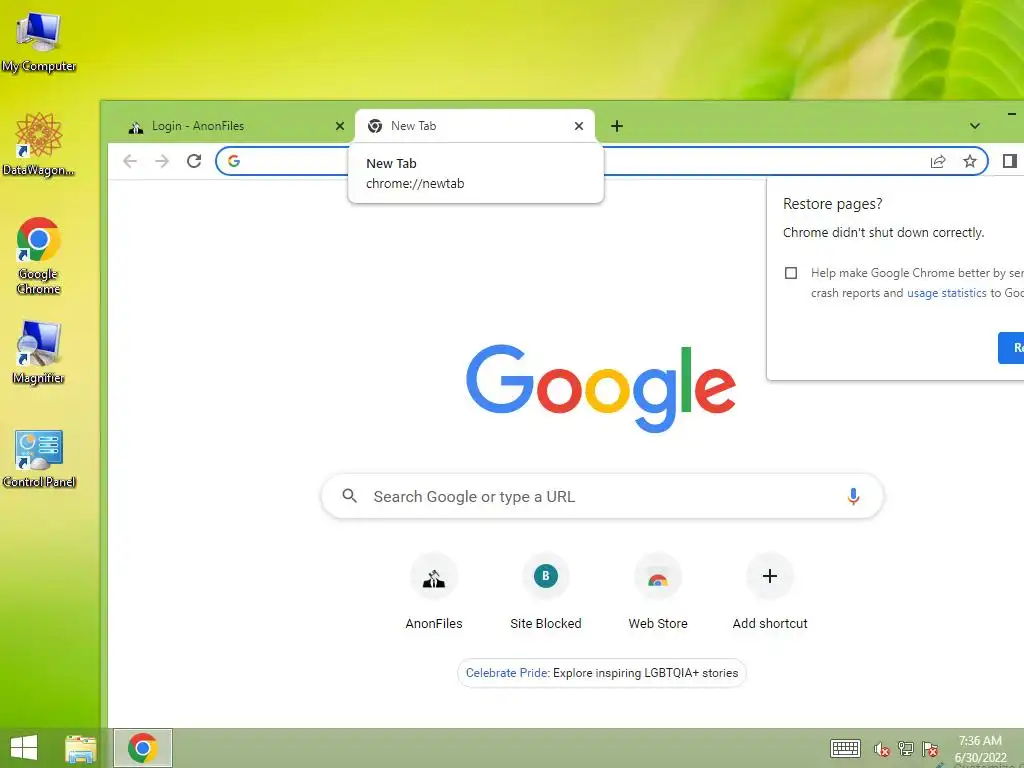Click the magnifying glass in search box
The image size is (1024, 768).
[349, 496]
